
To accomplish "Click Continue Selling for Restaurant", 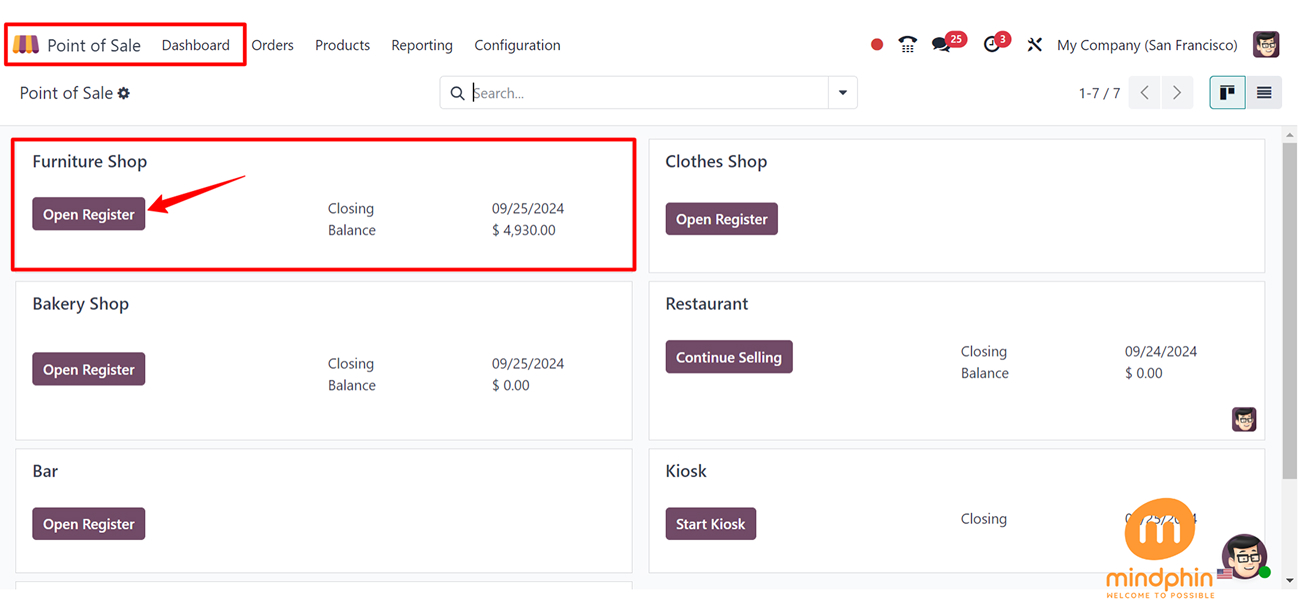I will pos(729,357).
